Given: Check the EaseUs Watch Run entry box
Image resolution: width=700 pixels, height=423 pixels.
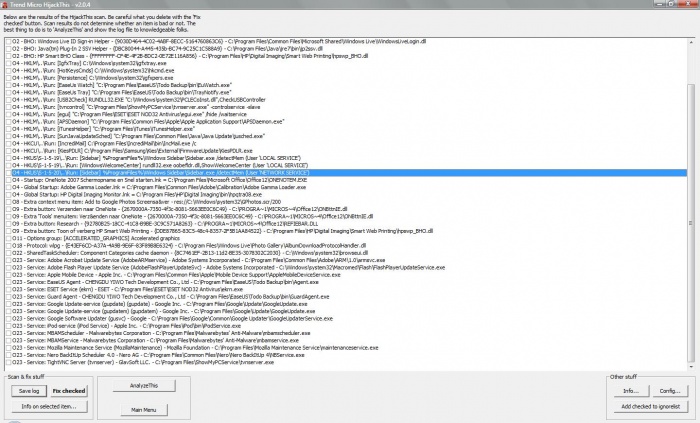Looking at the screenshot, I should [8, 85].
